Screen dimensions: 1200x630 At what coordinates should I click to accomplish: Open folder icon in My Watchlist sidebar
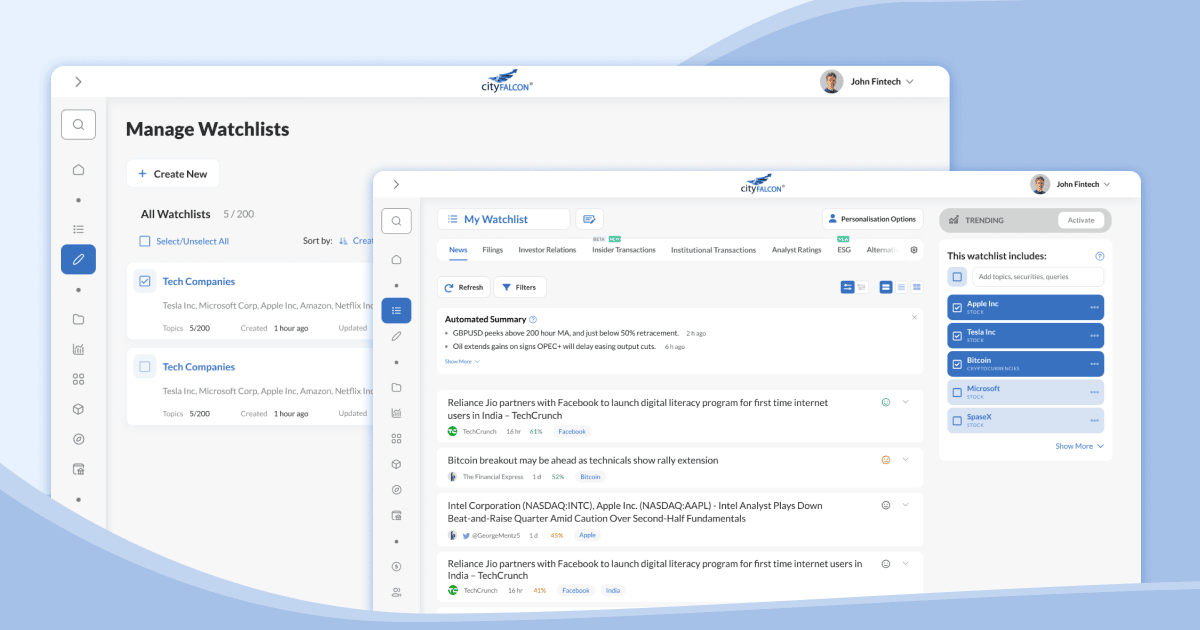(x=396, y=387)
